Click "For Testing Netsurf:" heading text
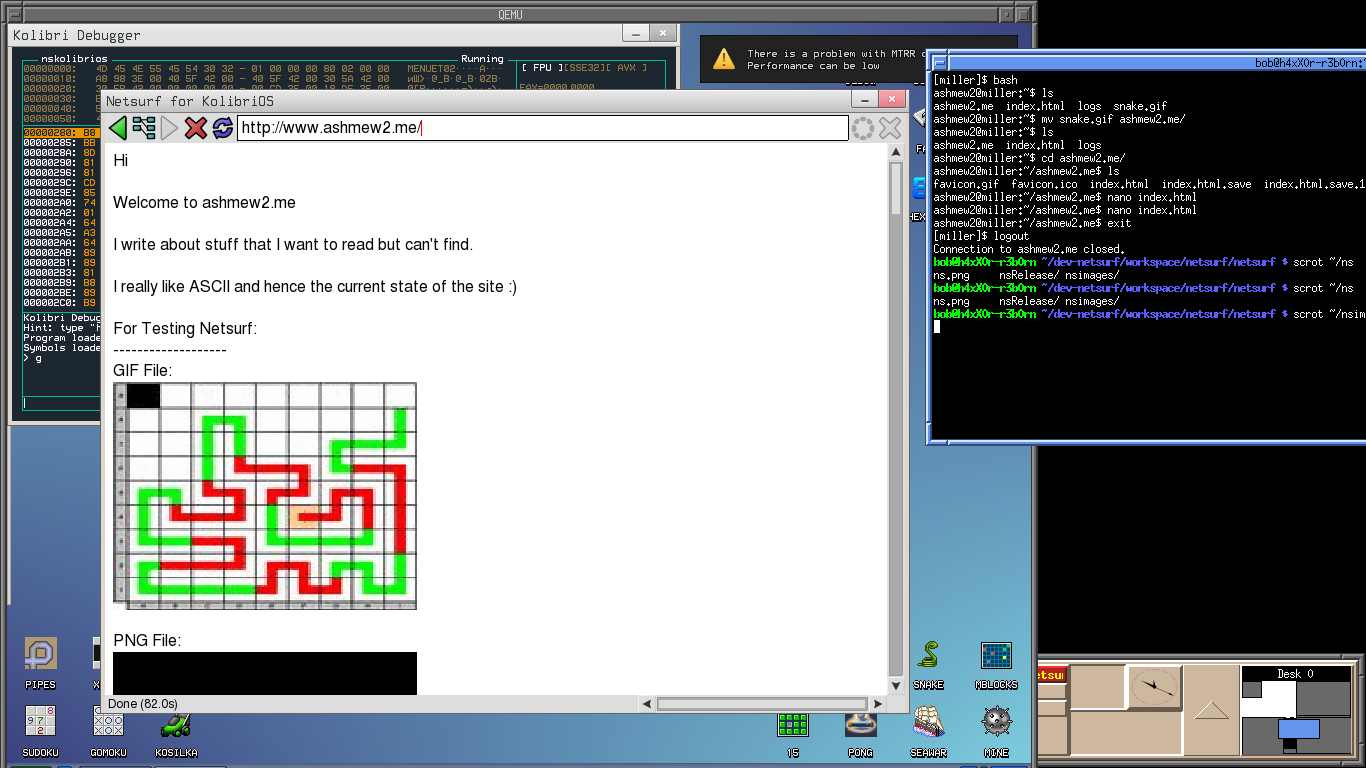Viewport: 1366px width, 768px height. point(185,328)
